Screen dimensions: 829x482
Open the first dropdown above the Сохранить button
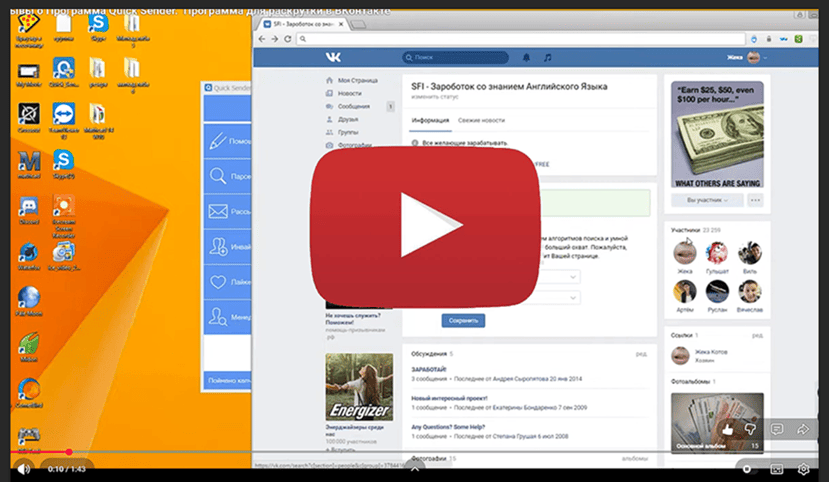(x=560, y=277)
